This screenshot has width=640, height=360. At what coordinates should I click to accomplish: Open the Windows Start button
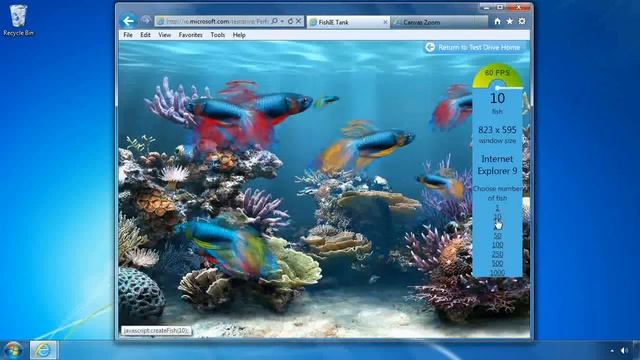tap(13, 350)
